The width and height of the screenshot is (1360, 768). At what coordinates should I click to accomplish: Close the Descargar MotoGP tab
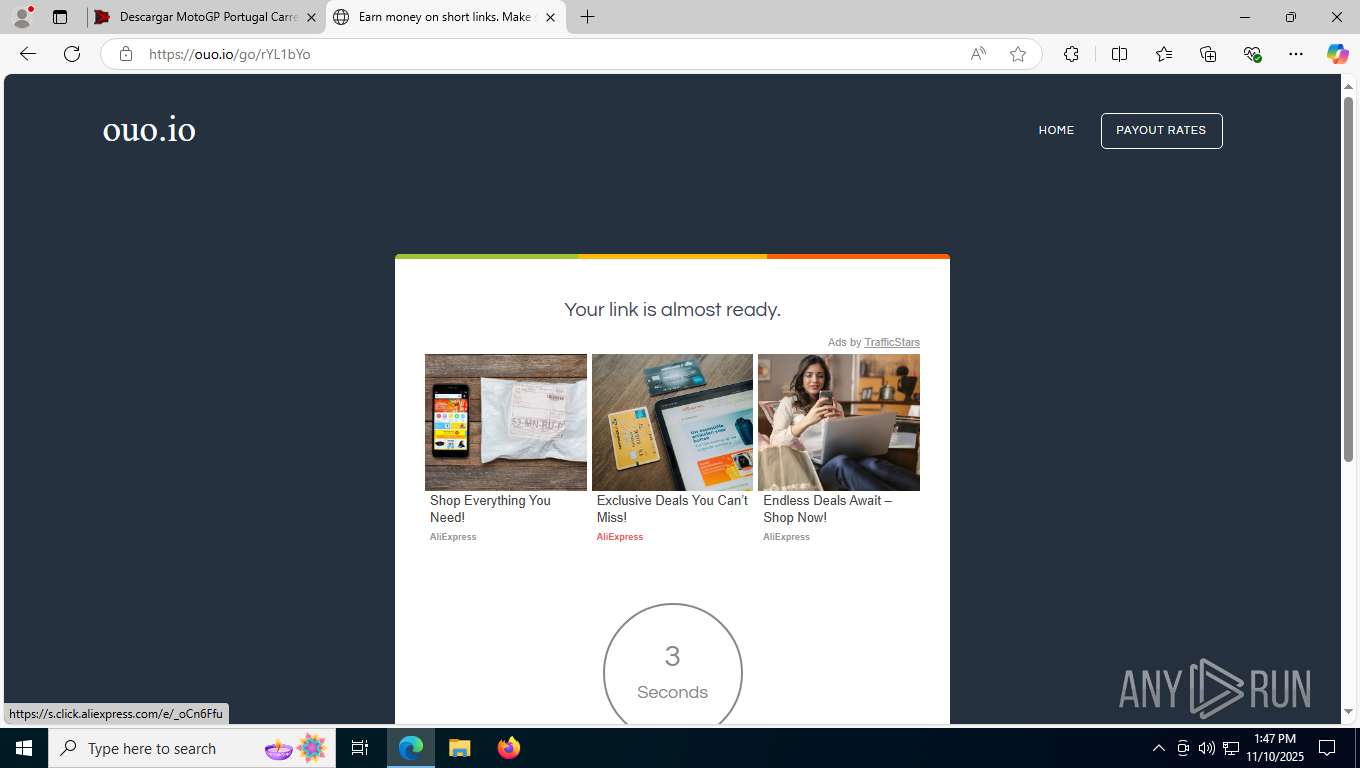pos(311,17)
